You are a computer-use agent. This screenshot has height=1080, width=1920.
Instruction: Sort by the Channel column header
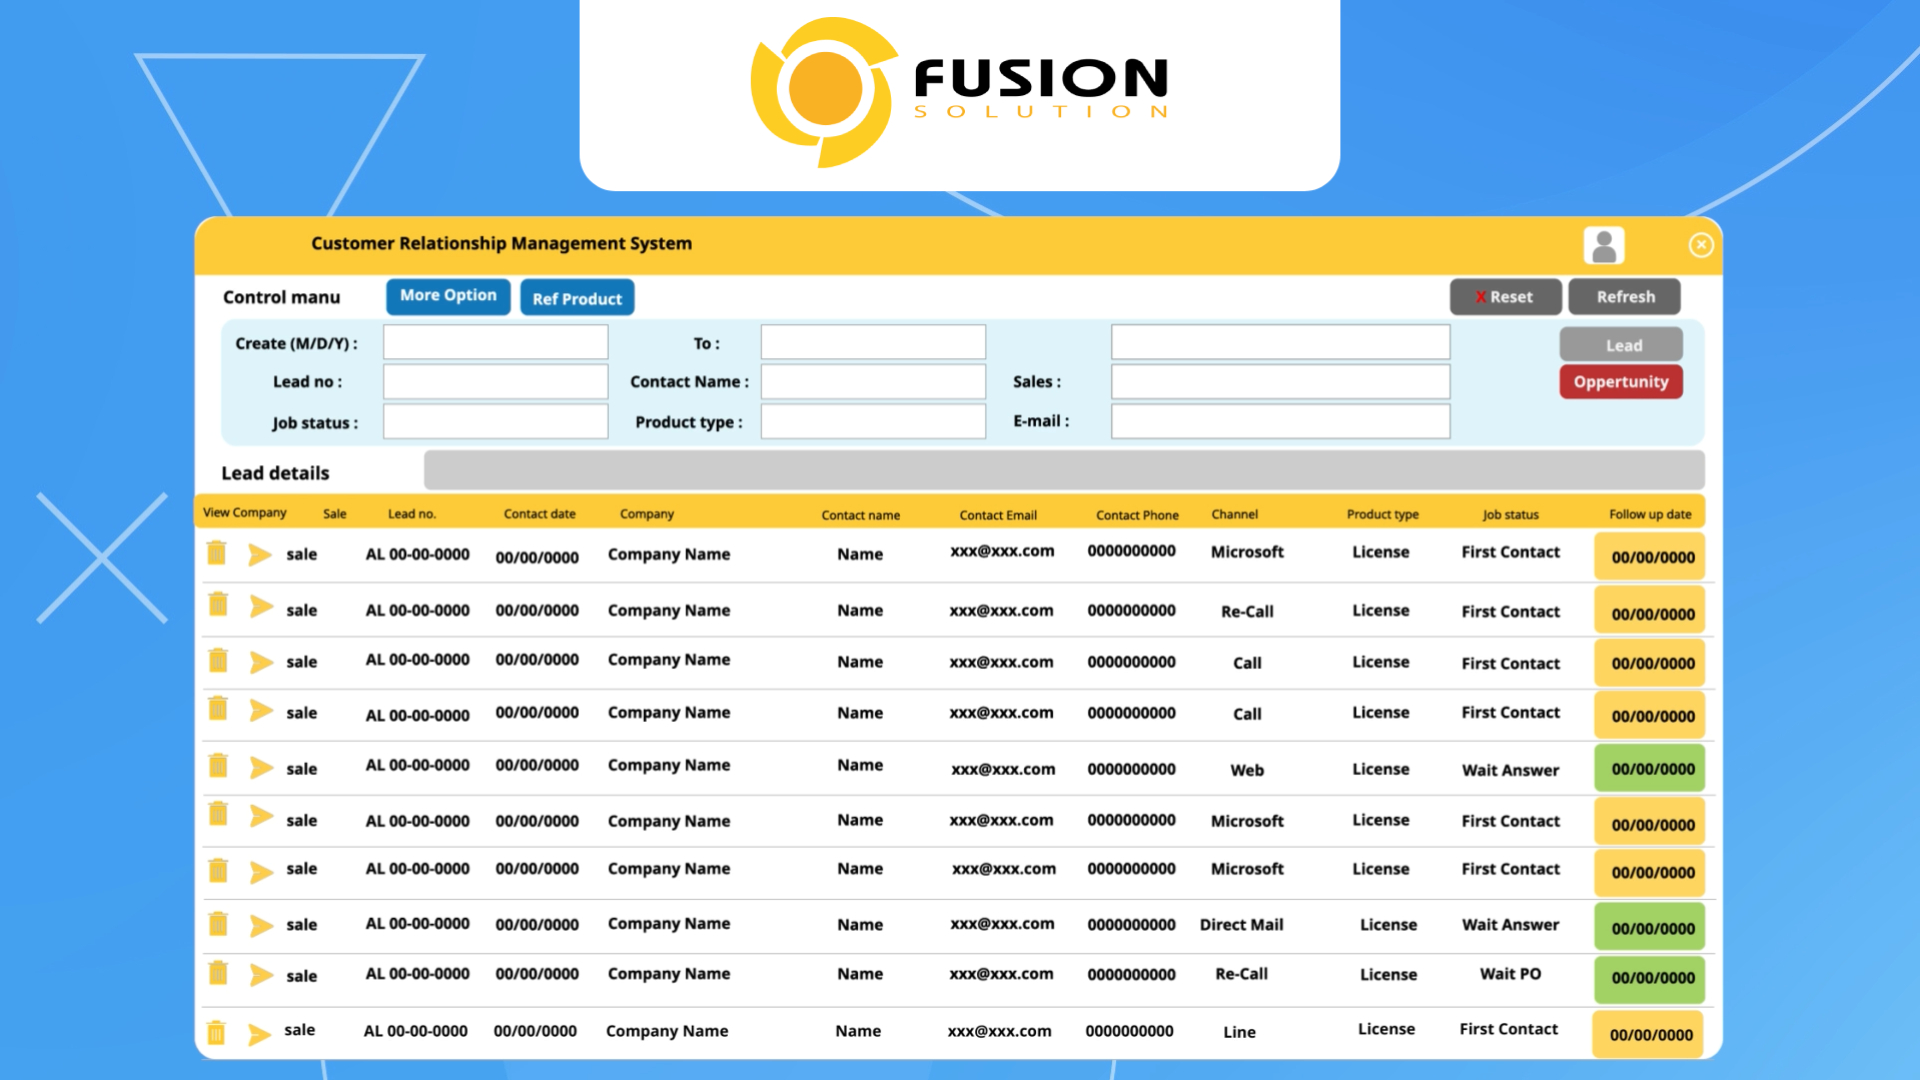pos(1234,514)
